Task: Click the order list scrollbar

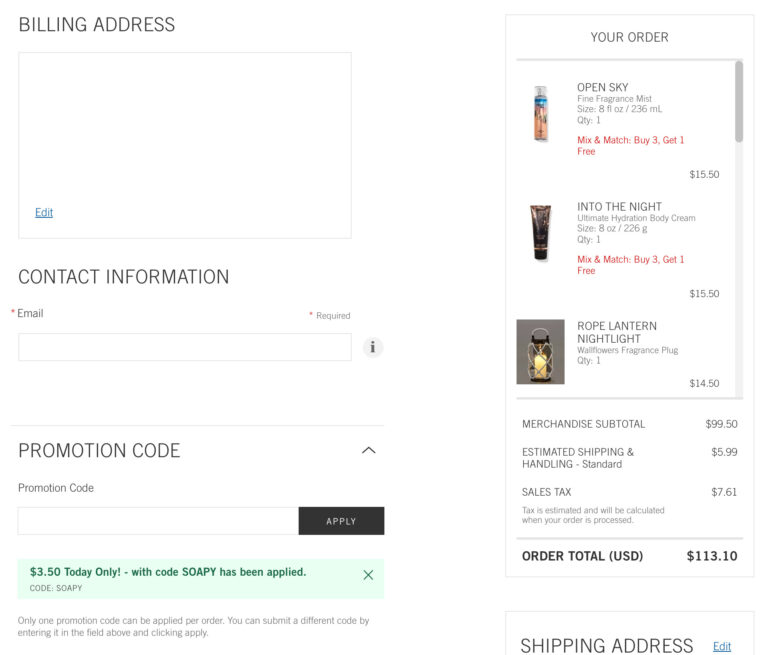Action: (739, 101)
